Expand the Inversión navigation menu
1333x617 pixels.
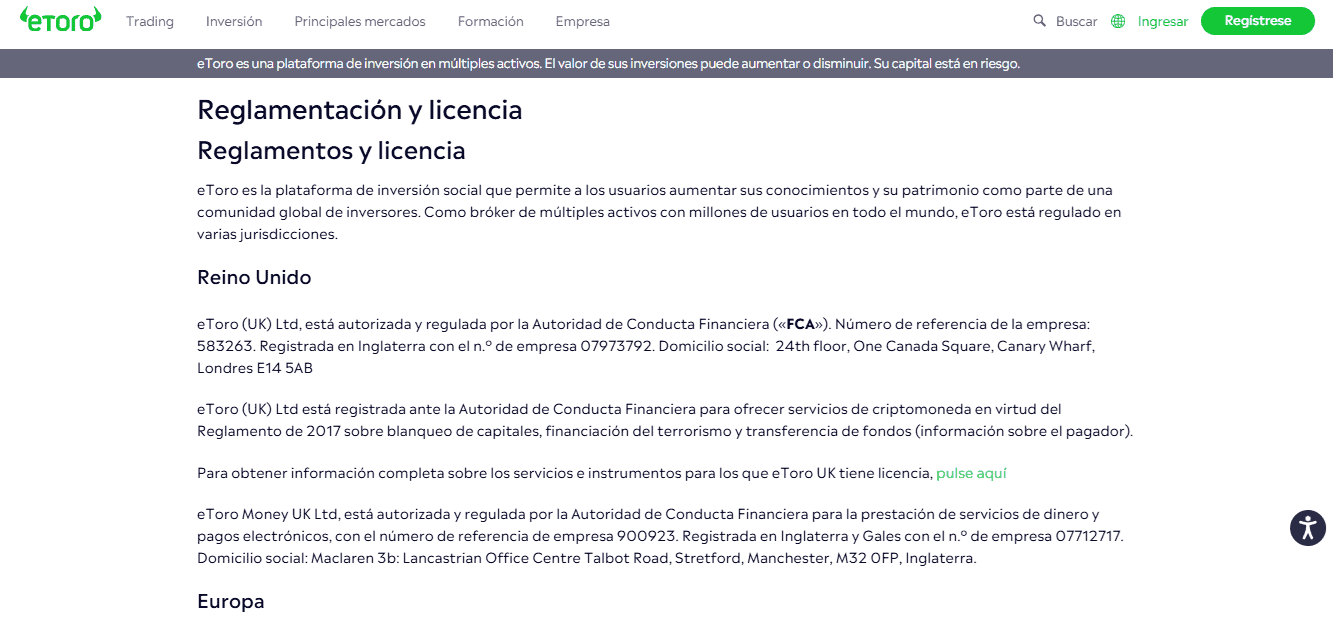[234, 21]
